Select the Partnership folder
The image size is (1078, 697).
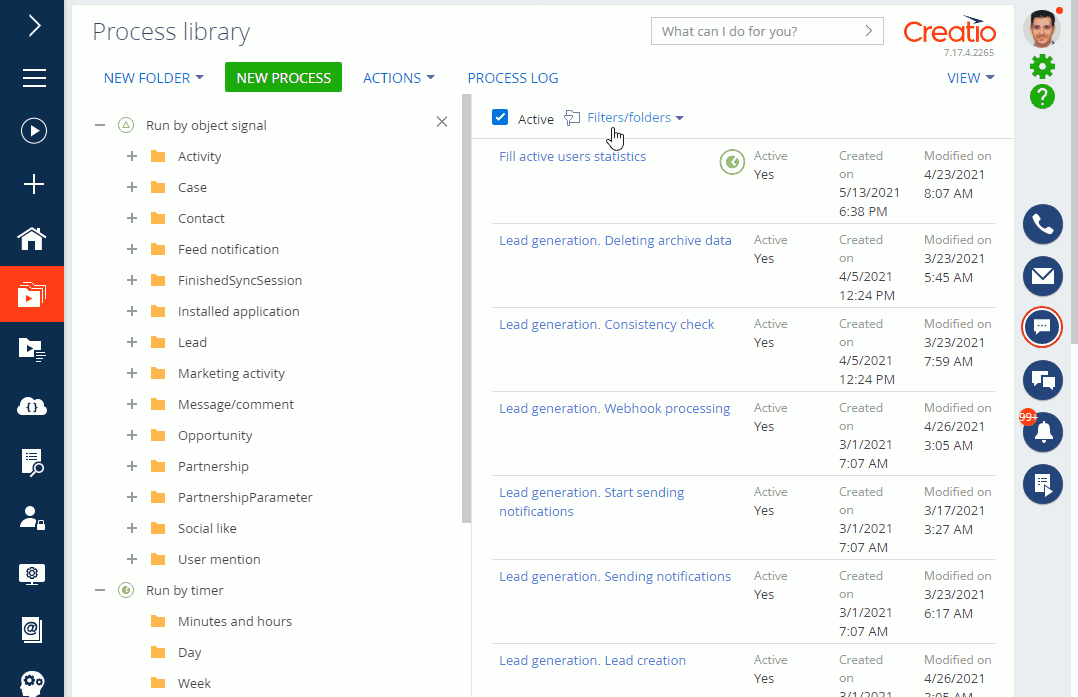213,466
